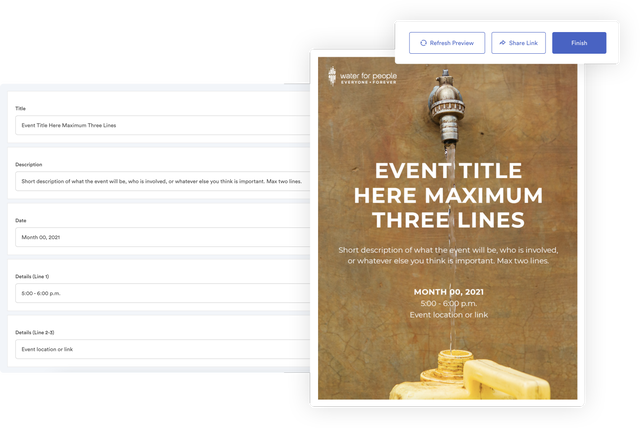
Task: Open the Share Link option
Action: (x=518, y=43)
